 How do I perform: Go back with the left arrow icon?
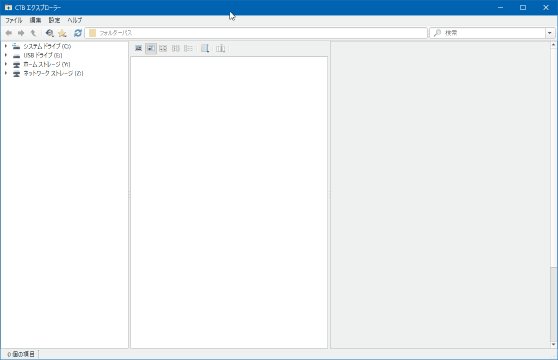9,33
